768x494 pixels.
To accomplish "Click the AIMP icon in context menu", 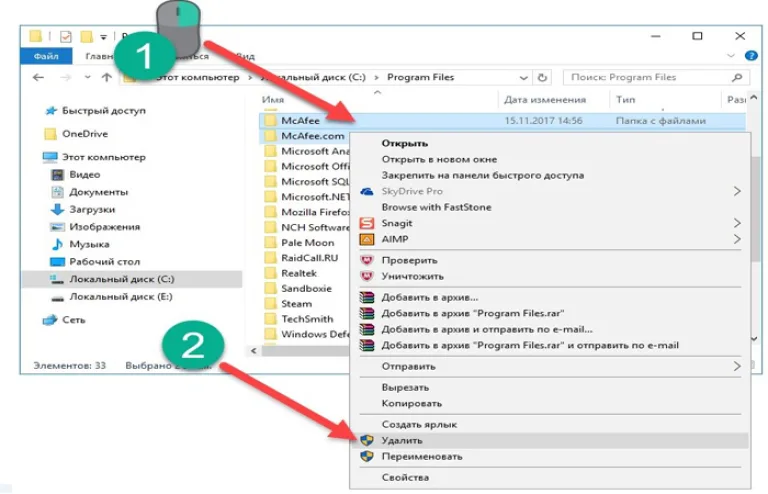I will point(367,239).
